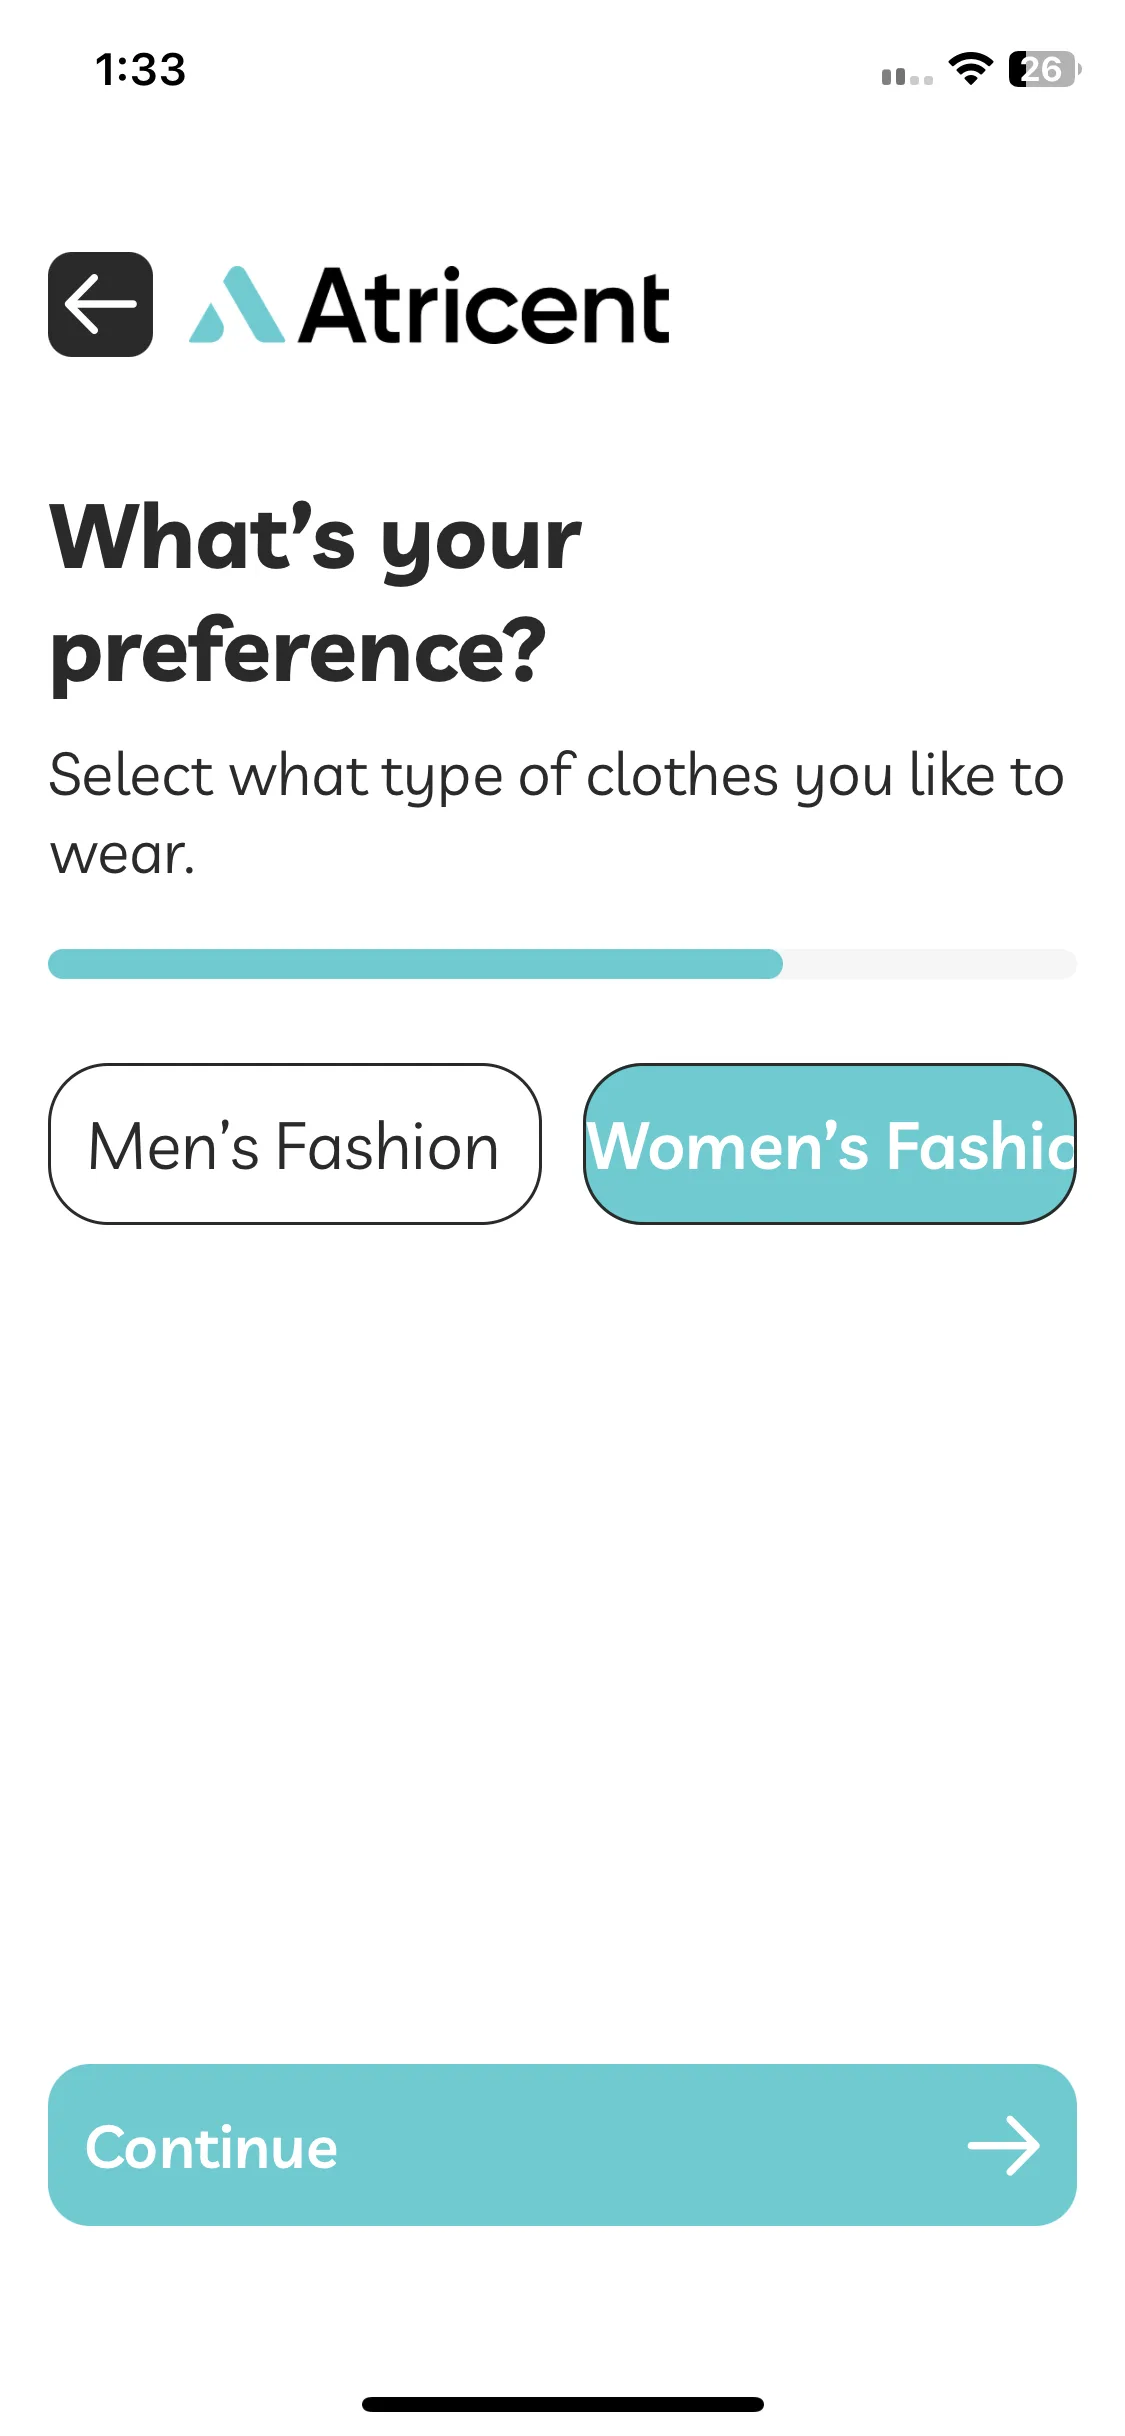Tap the filled teal part of the progress bar
This screenshot has width=1125, height=2436.
point(415,964)
